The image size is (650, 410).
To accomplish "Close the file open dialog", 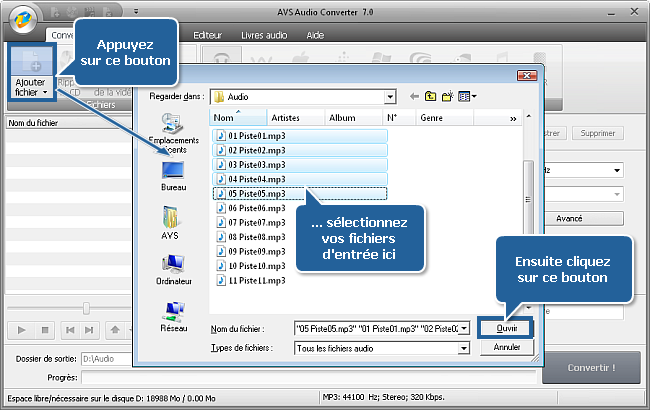I will 526,75.
